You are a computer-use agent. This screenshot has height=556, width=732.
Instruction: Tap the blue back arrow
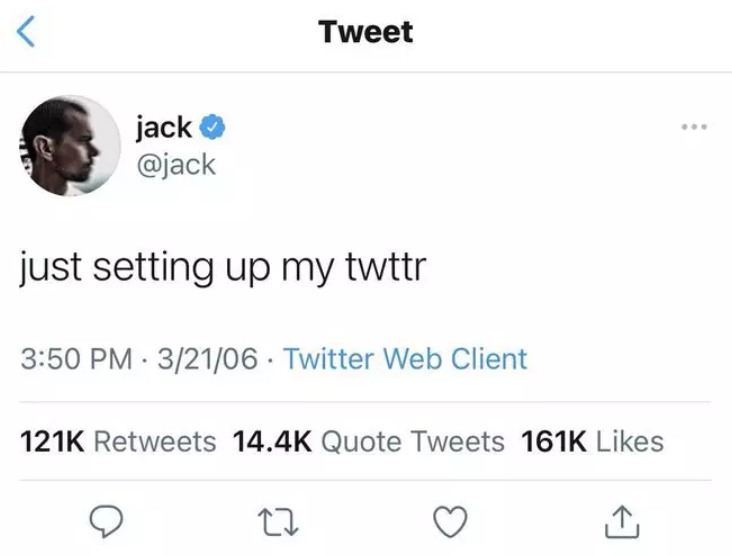pyautogui.click(x=26, y=31)
